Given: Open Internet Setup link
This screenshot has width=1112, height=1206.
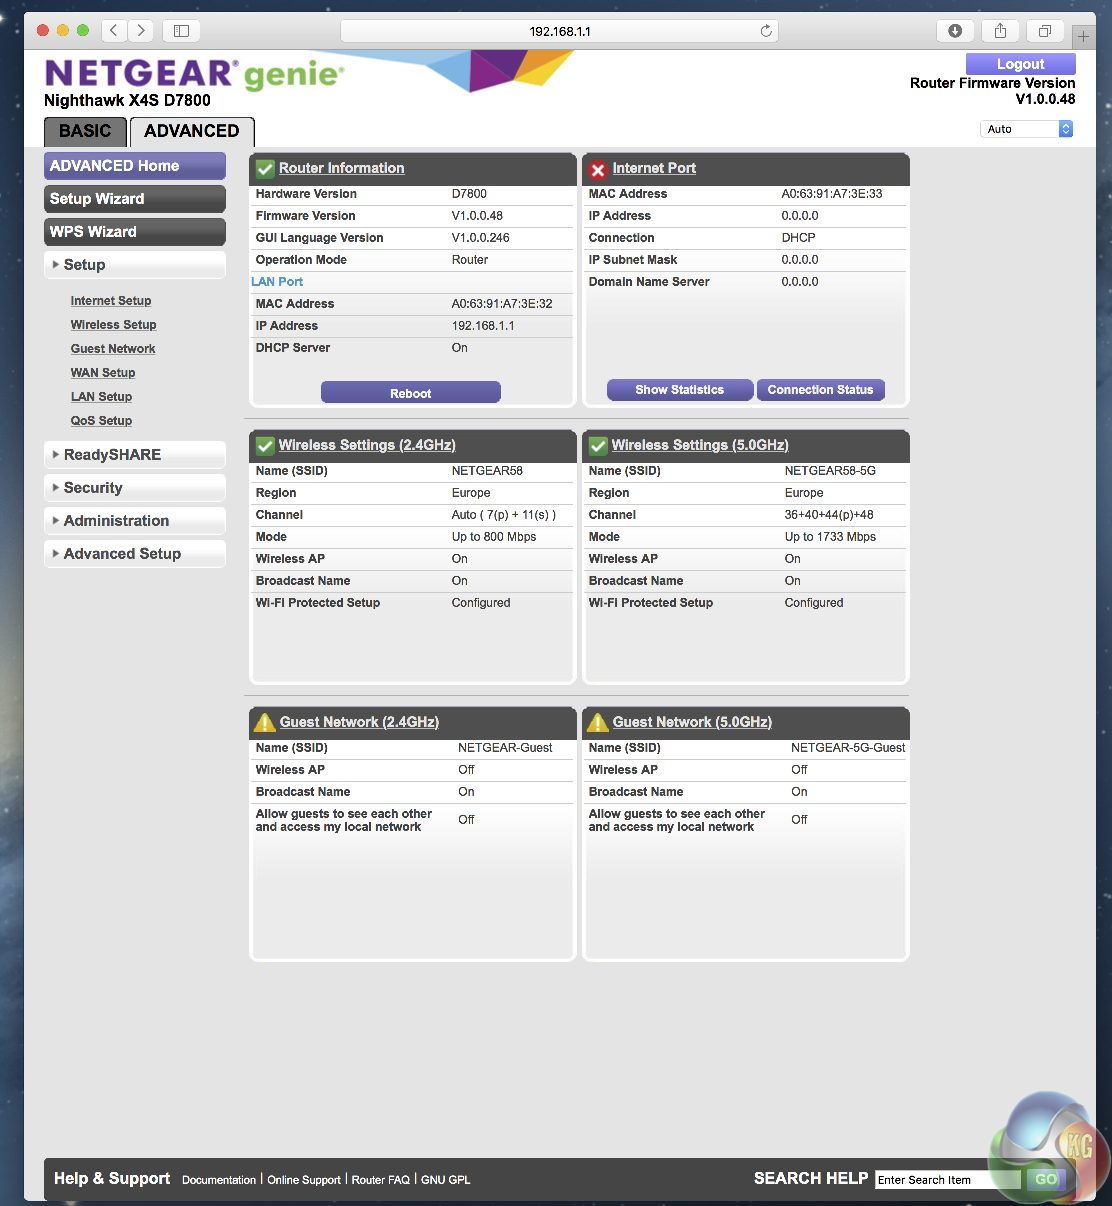Looking at the screenshot, I should [111, 301].
